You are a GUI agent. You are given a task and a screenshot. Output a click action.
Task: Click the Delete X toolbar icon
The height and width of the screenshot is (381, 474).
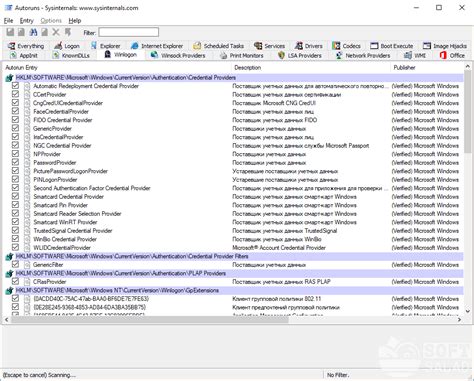pyautogui.click(x=56, y=32)
